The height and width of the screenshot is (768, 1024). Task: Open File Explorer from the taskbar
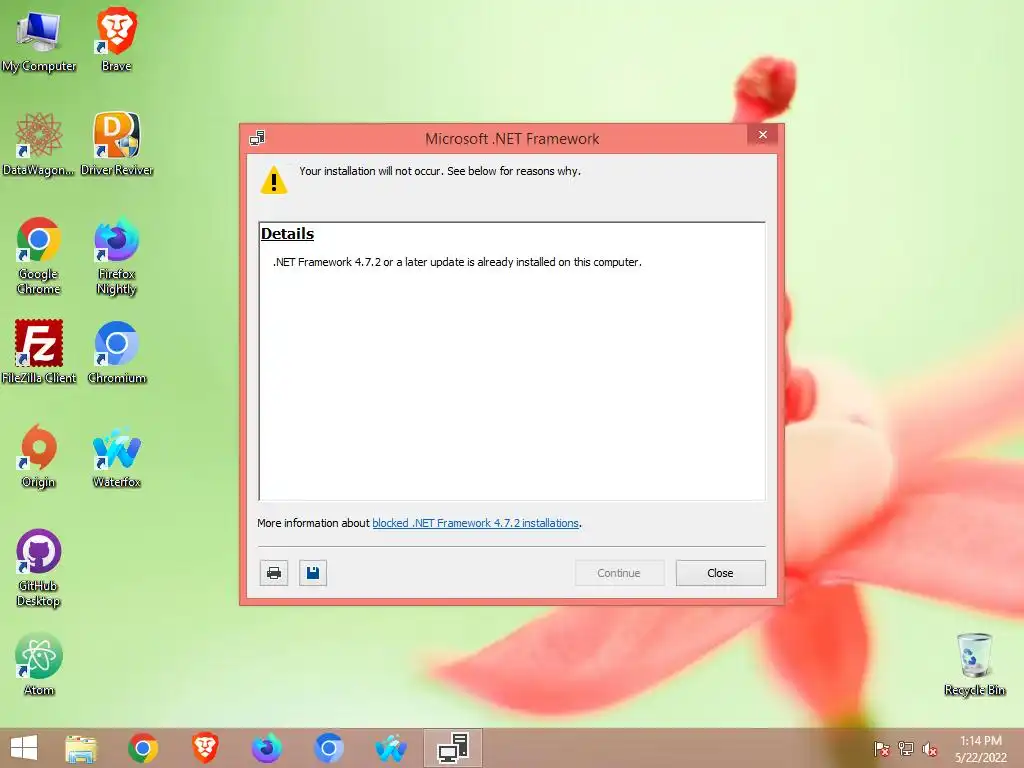(81, 748)
